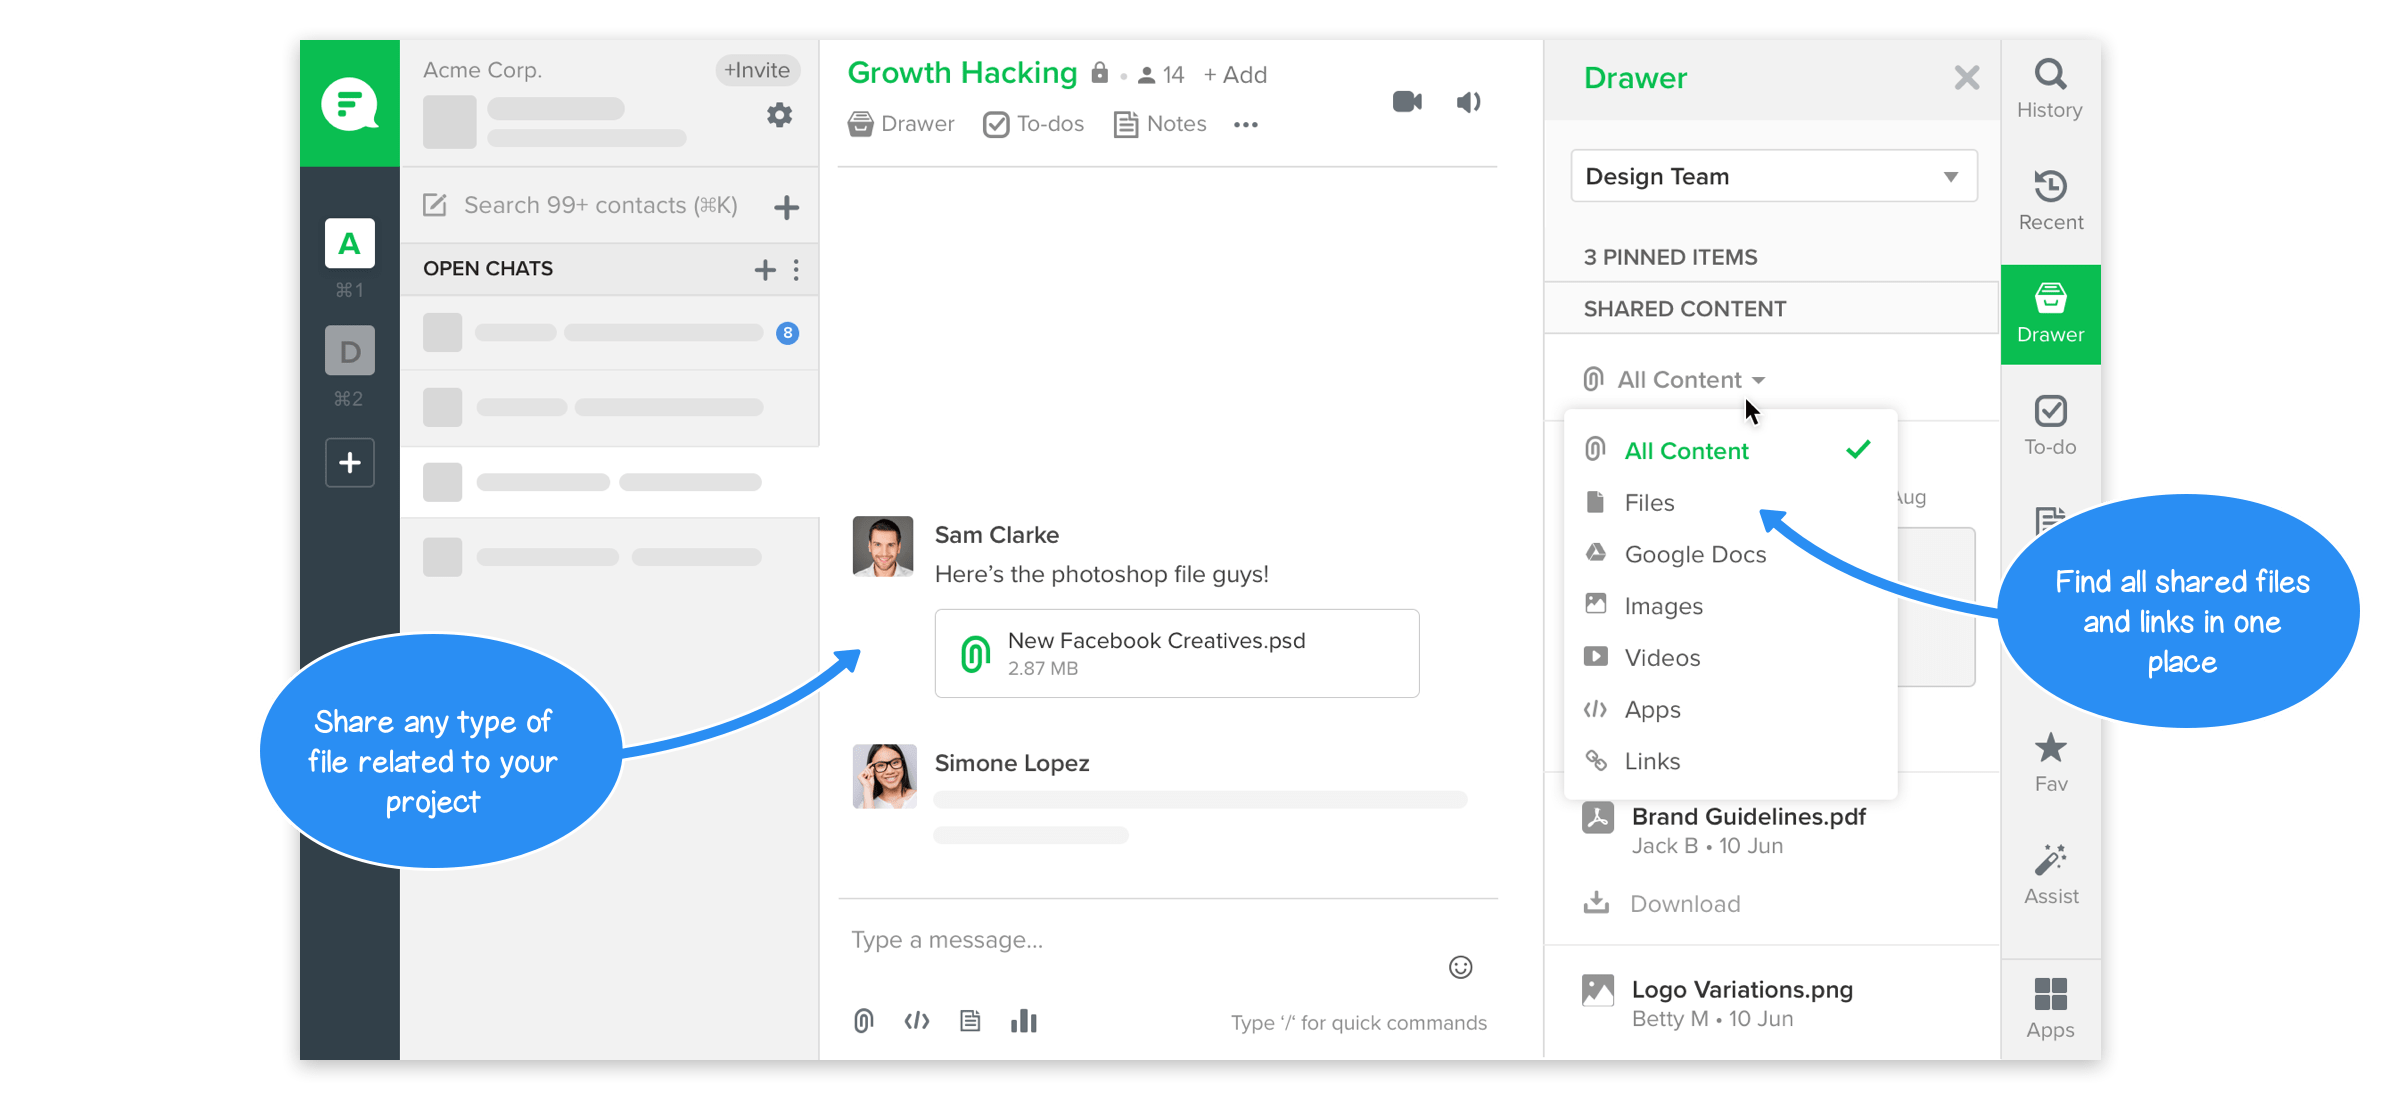
Task: Open the Notes tab in chat header
Action: 1160,124
